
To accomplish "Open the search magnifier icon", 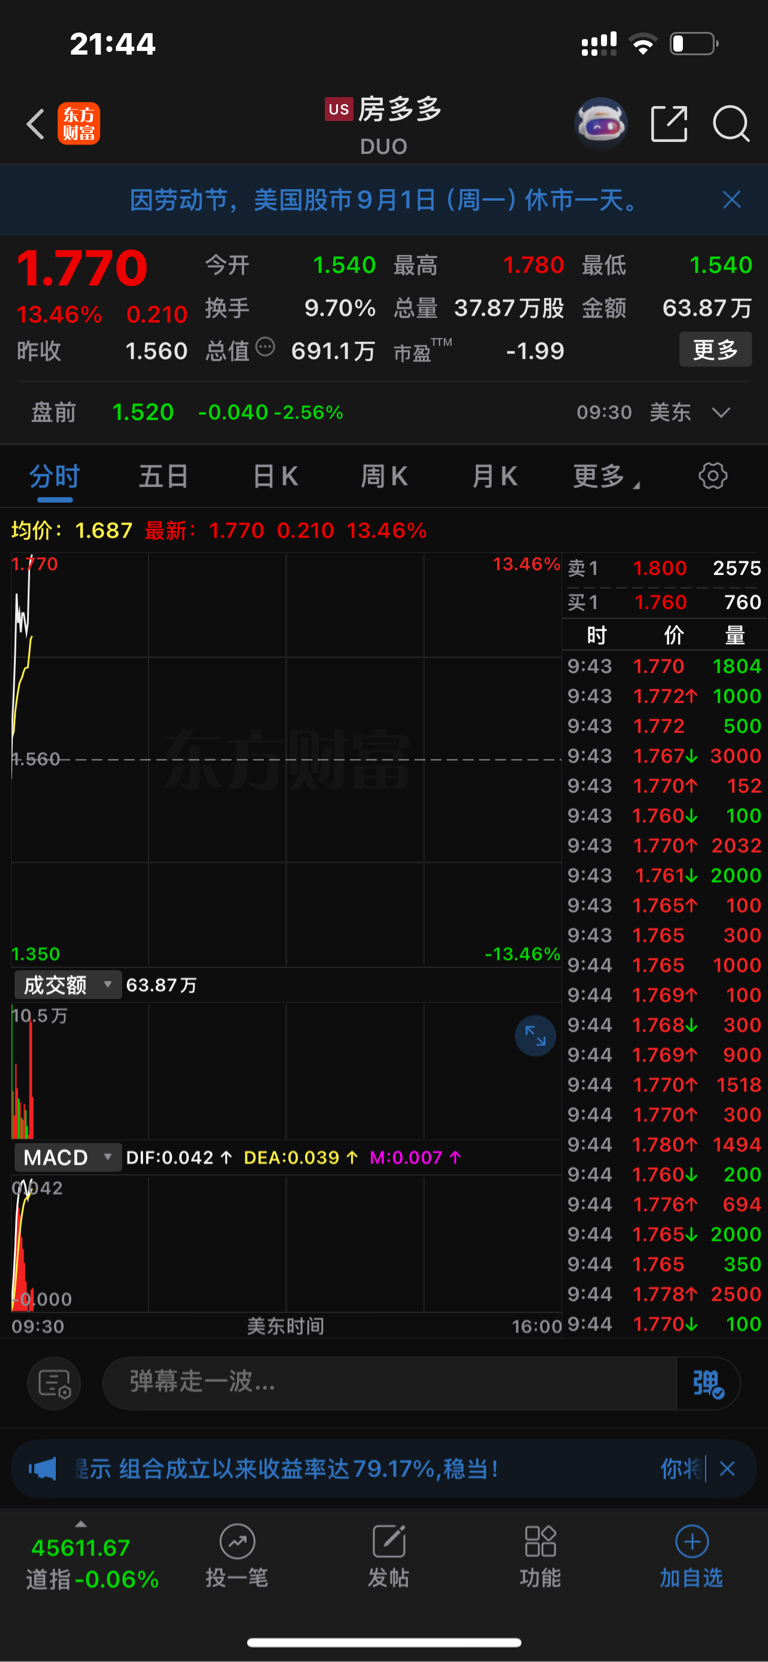I will click(x=731, y=124).
